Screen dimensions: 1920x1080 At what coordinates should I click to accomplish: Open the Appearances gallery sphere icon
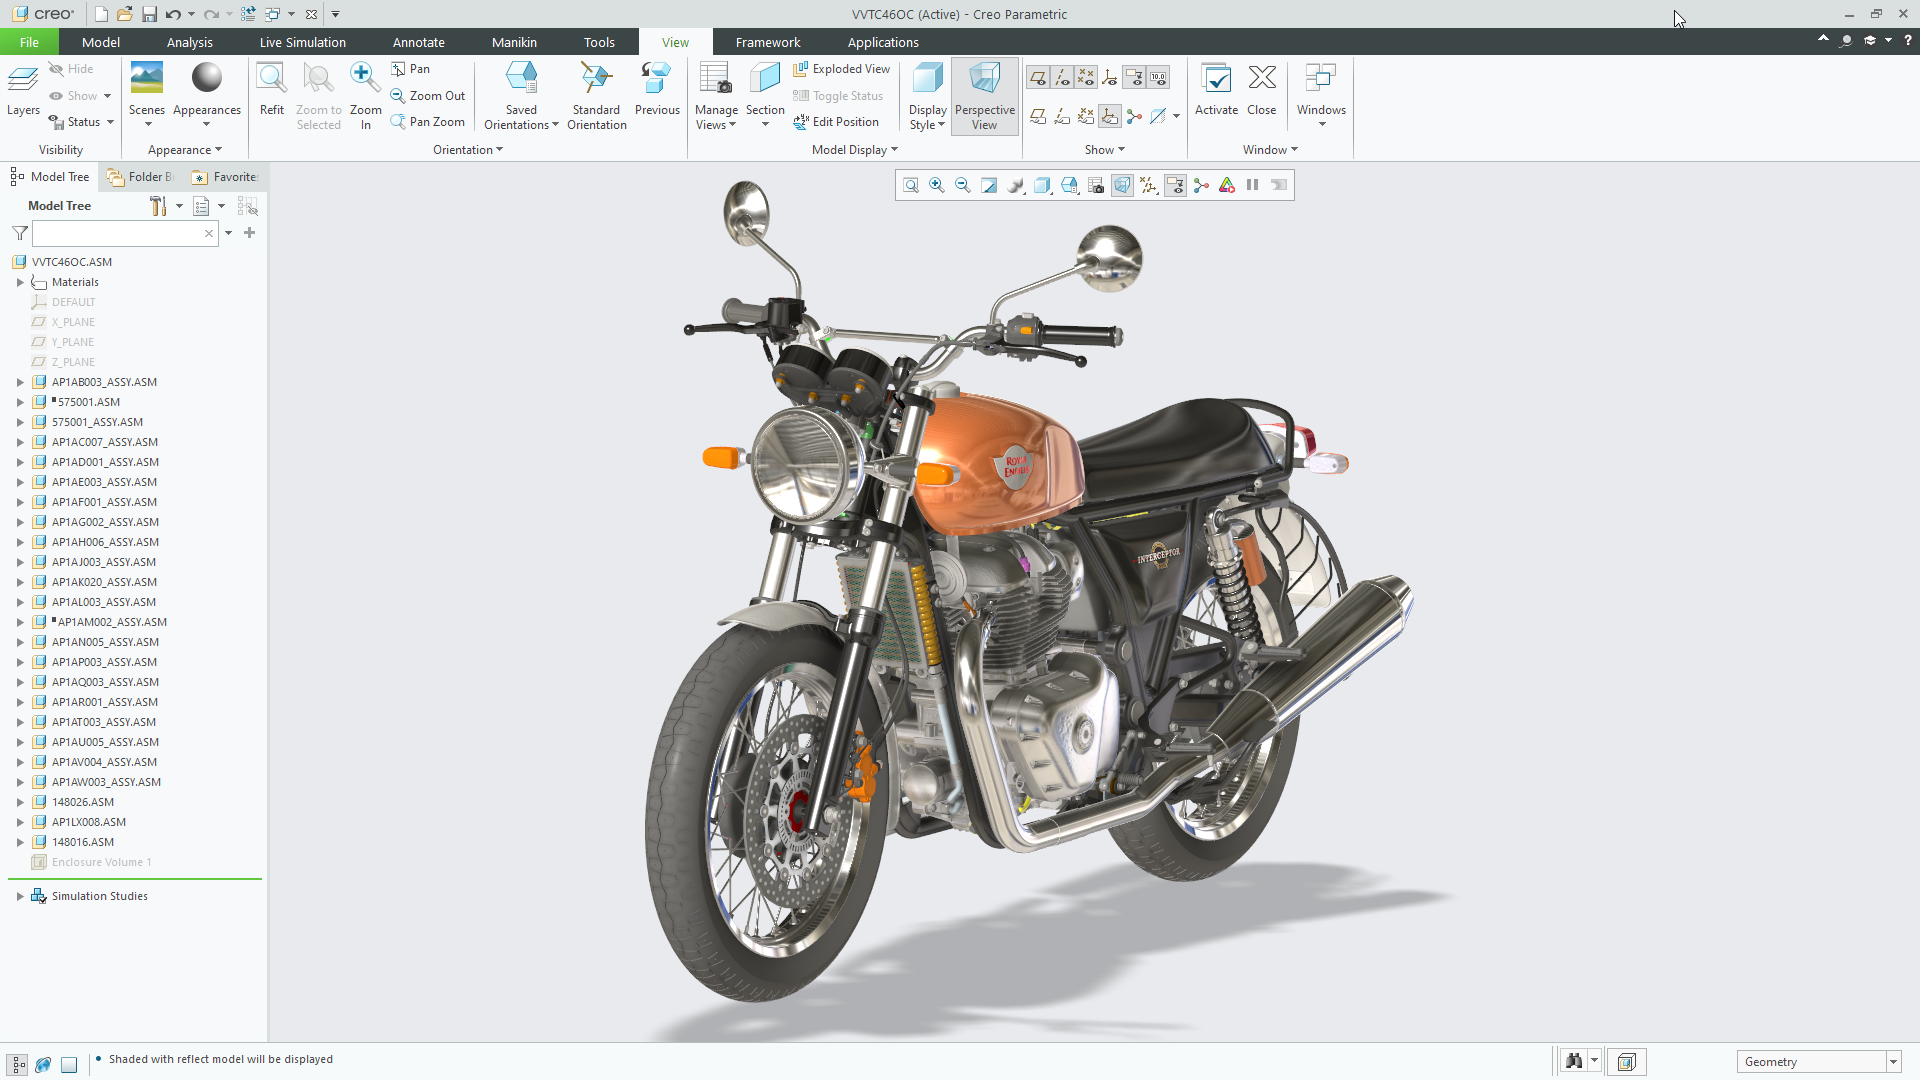coord(207,78)
